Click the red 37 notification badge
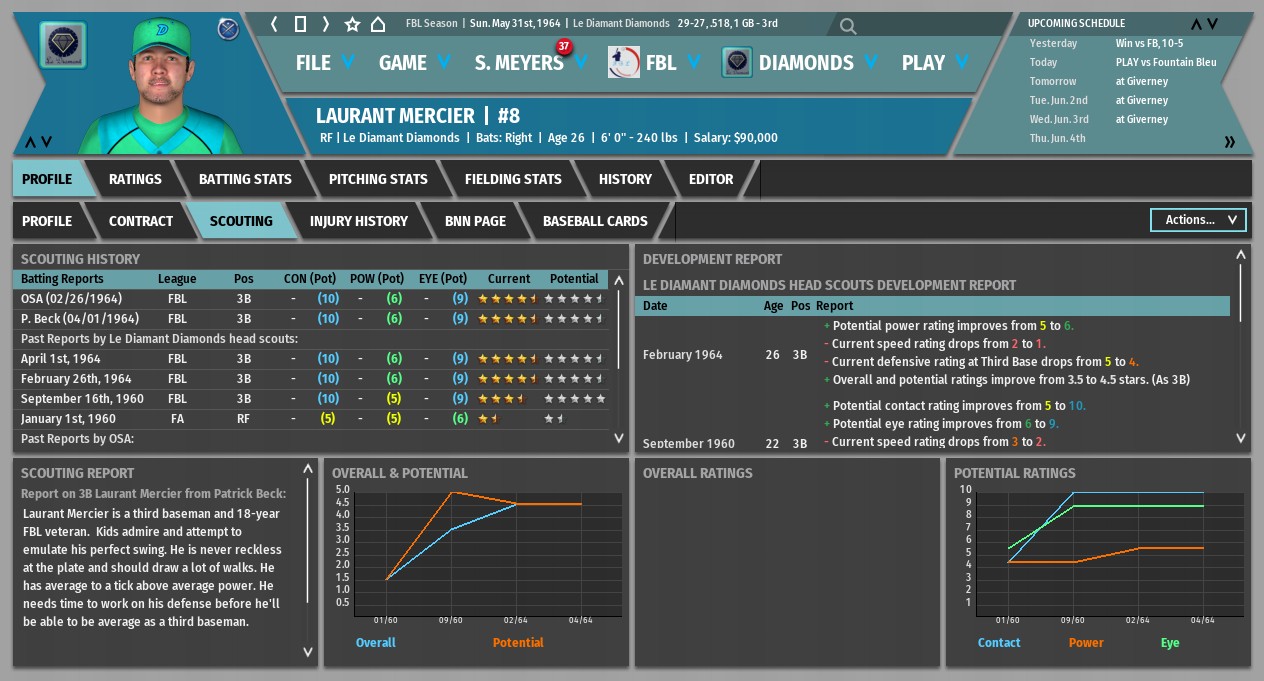Image resolution: width=1264 pixels, height=681 pixels. [x=564, y=46]
